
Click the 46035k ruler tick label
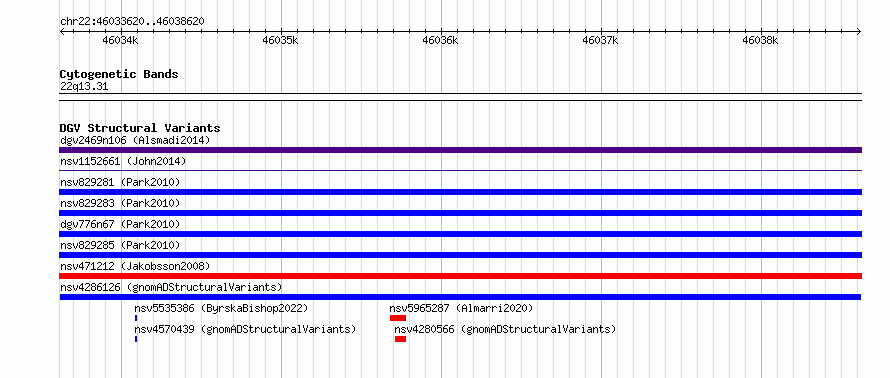click(280, 41)
